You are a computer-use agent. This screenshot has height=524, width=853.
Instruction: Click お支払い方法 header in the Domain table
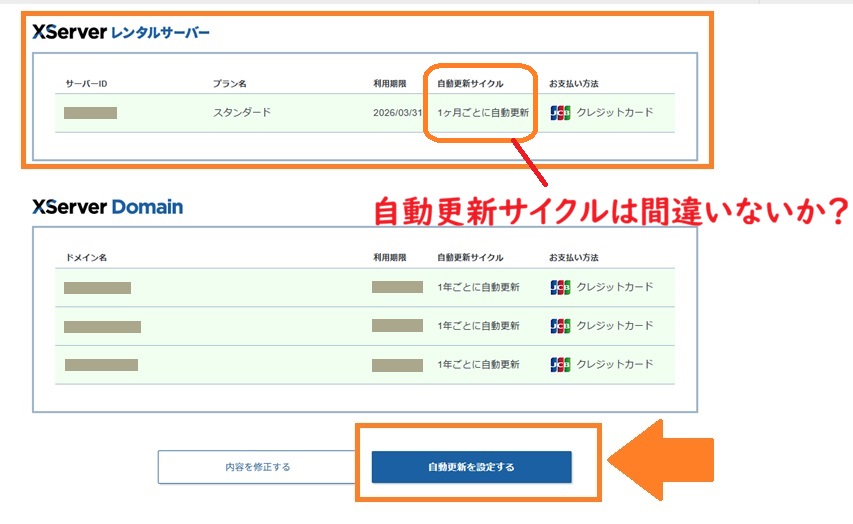point(573,258)
